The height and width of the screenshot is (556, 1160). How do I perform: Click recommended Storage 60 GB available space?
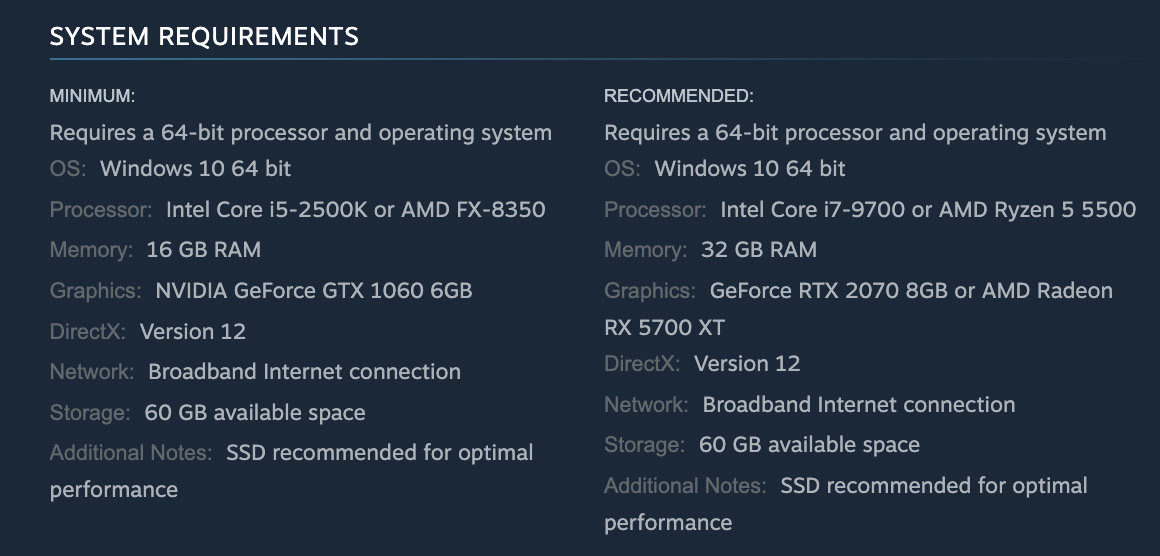[x=809, y=444]
